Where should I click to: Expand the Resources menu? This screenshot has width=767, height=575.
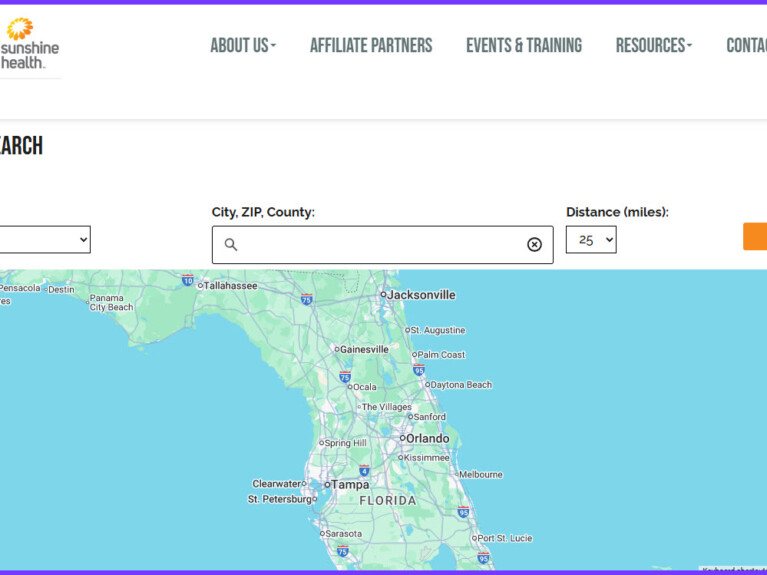[x=653, y=45]
